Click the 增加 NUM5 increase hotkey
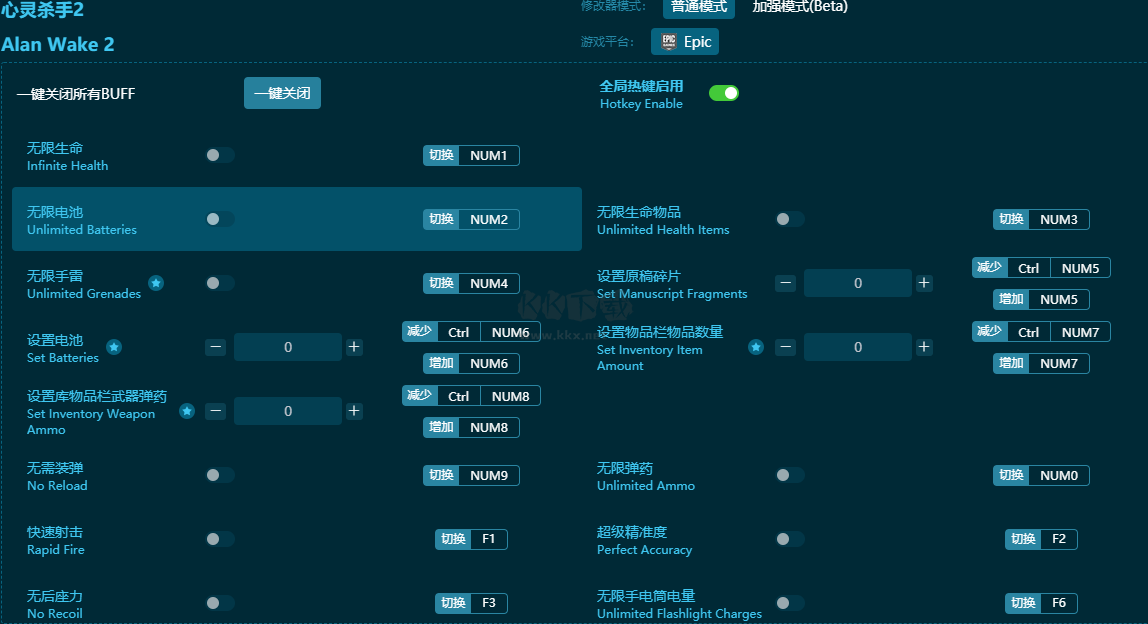This screenshot has width=1148, height=624. coord(1041,300)
